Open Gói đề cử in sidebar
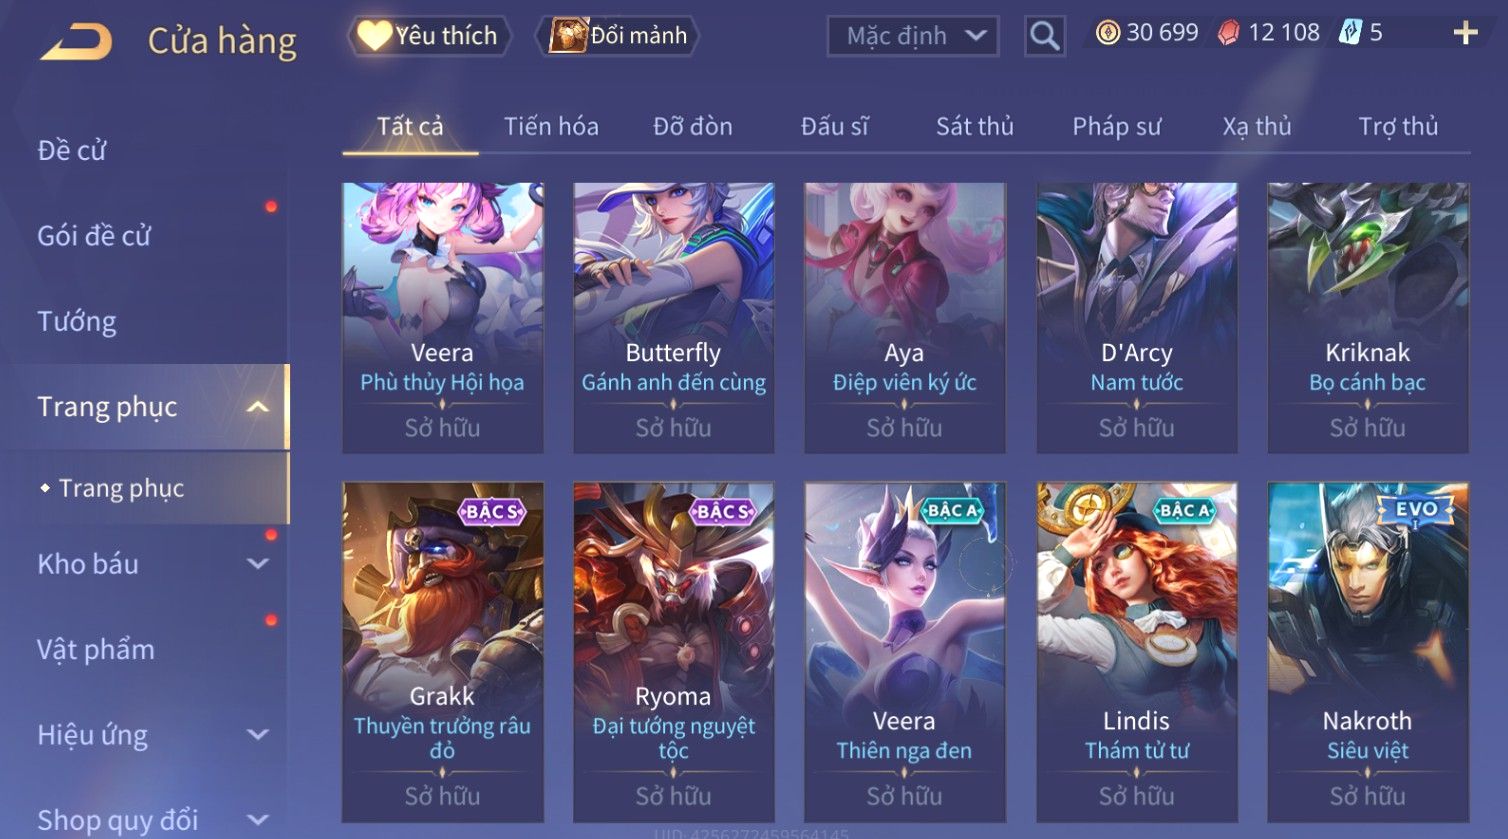 click(x=94, y=236)
